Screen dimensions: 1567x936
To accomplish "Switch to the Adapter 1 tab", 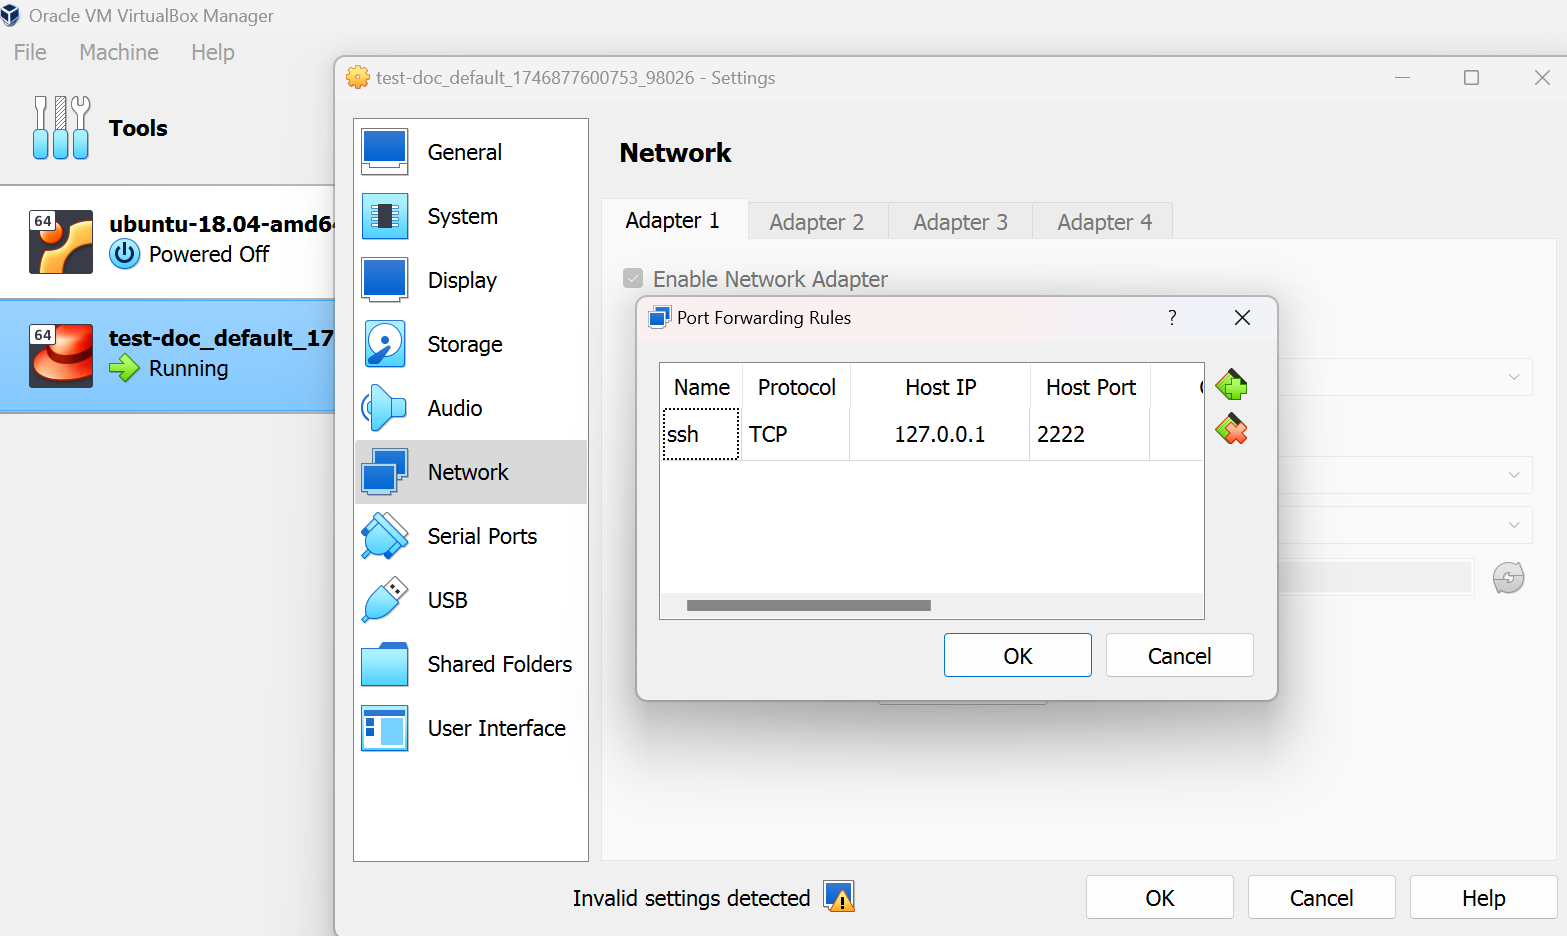I will 673,220.
